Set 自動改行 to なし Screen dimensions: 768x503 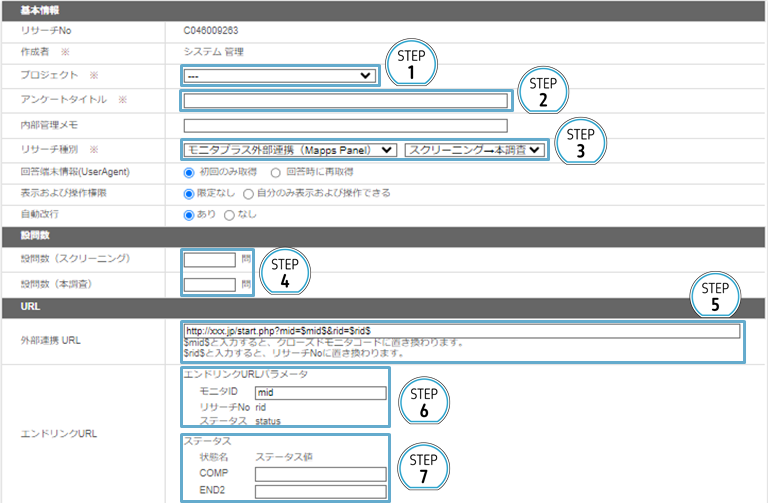230,214
